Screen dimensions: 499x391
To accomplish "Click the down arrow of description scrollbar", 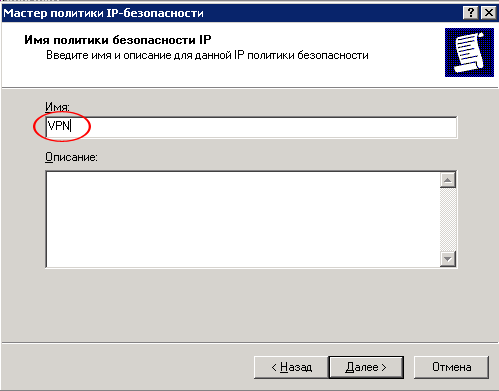I will 448,259.
